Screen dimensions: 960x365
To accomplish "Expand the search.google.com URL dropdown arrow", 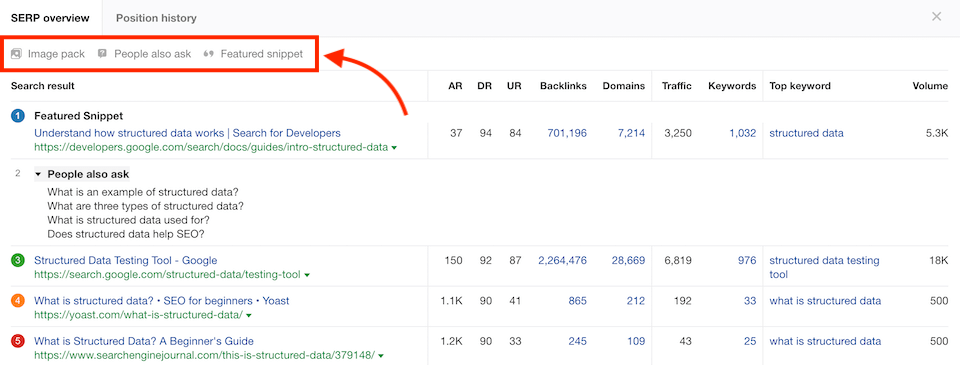I will [307, 276].
